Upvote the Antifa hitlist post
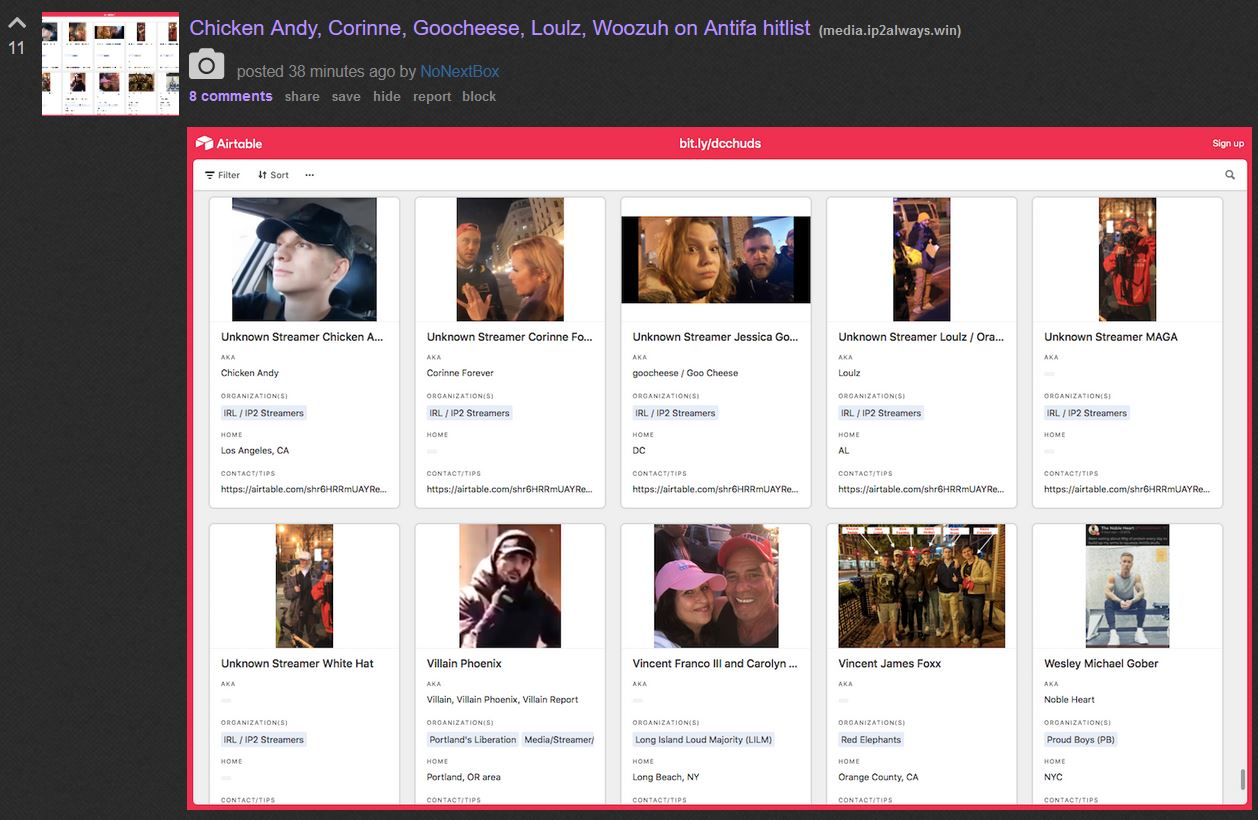1258x820 pixels. [x=17, y=22]
